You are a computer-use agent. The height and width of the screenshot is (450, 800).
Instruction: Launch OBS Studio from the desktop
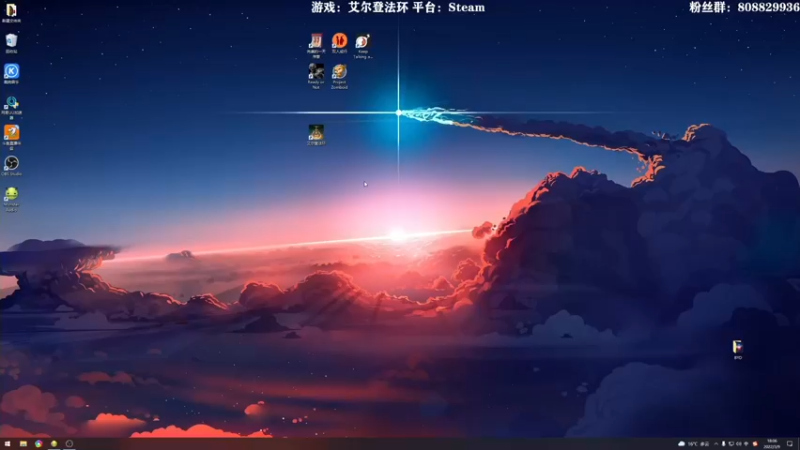coord(11,165)
